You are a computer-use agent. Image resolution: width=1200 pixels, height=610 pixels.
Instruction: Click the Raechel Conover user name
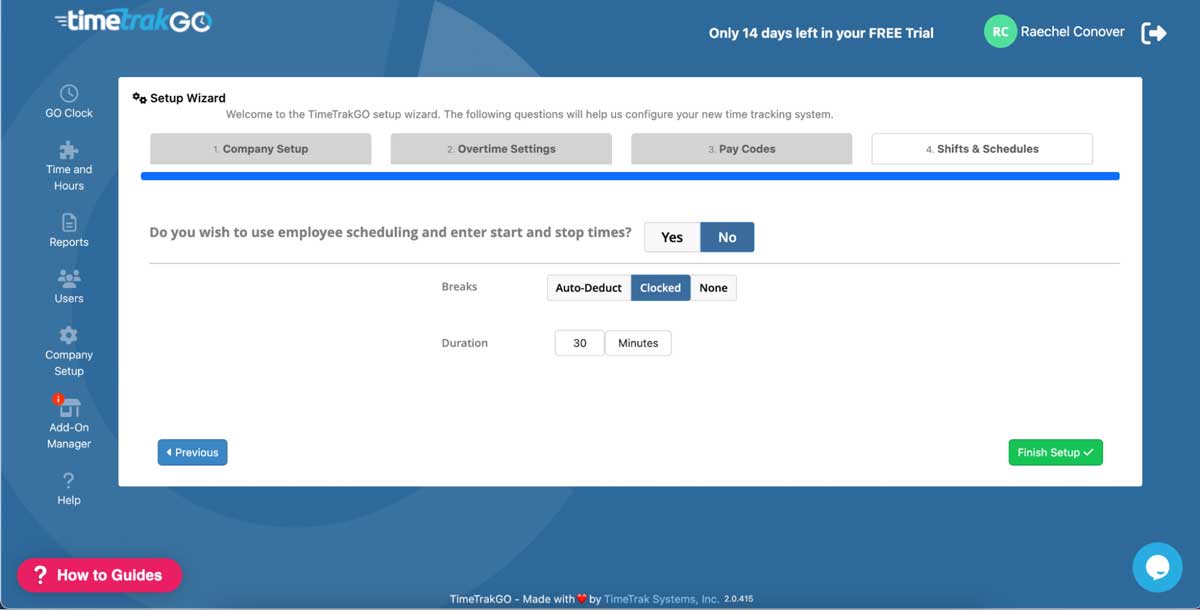tap(1072, 32)
